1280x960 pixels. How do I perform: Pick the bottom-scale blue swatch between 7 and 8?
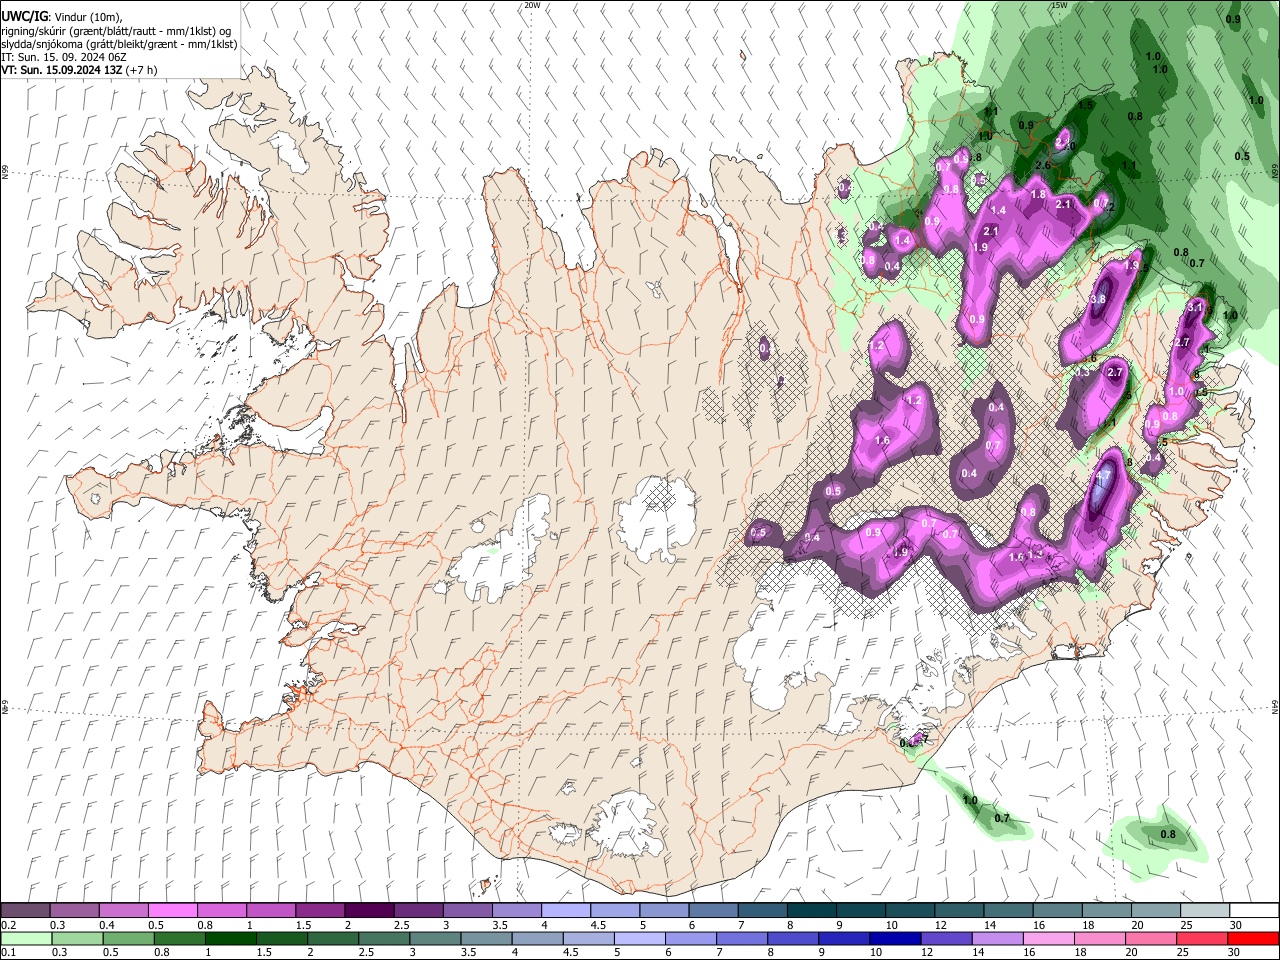pyautogui.click(x=742, y=939)
